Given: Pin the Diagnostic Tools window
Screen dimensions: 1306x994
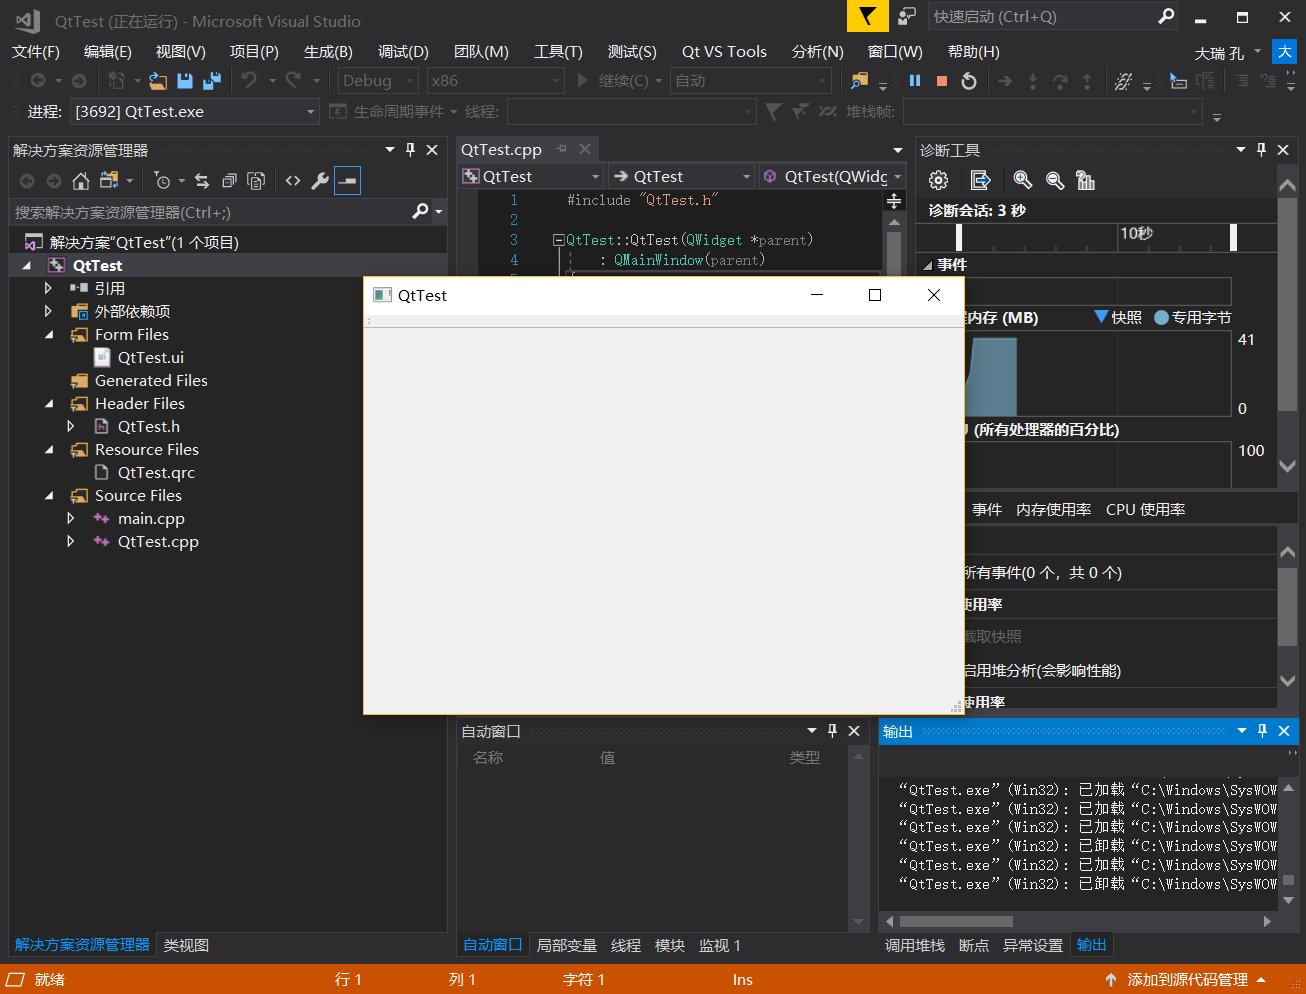Looking at the screenshot, I should 1261,149.
